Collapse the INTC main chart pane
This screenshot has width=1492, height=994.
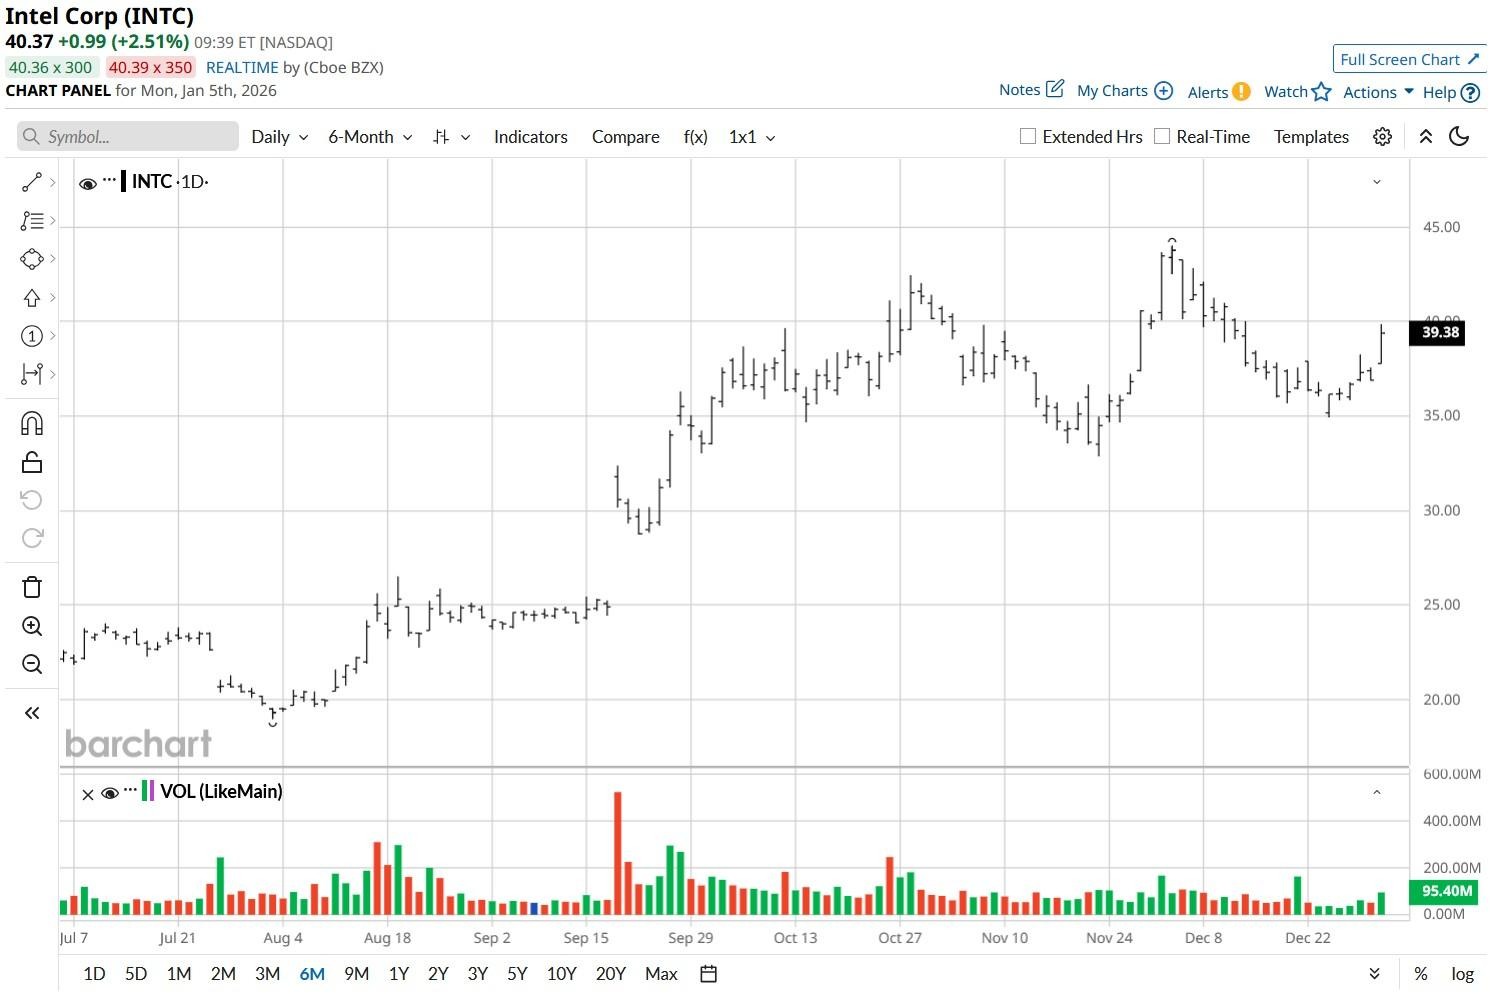[x=1377, y=182]
